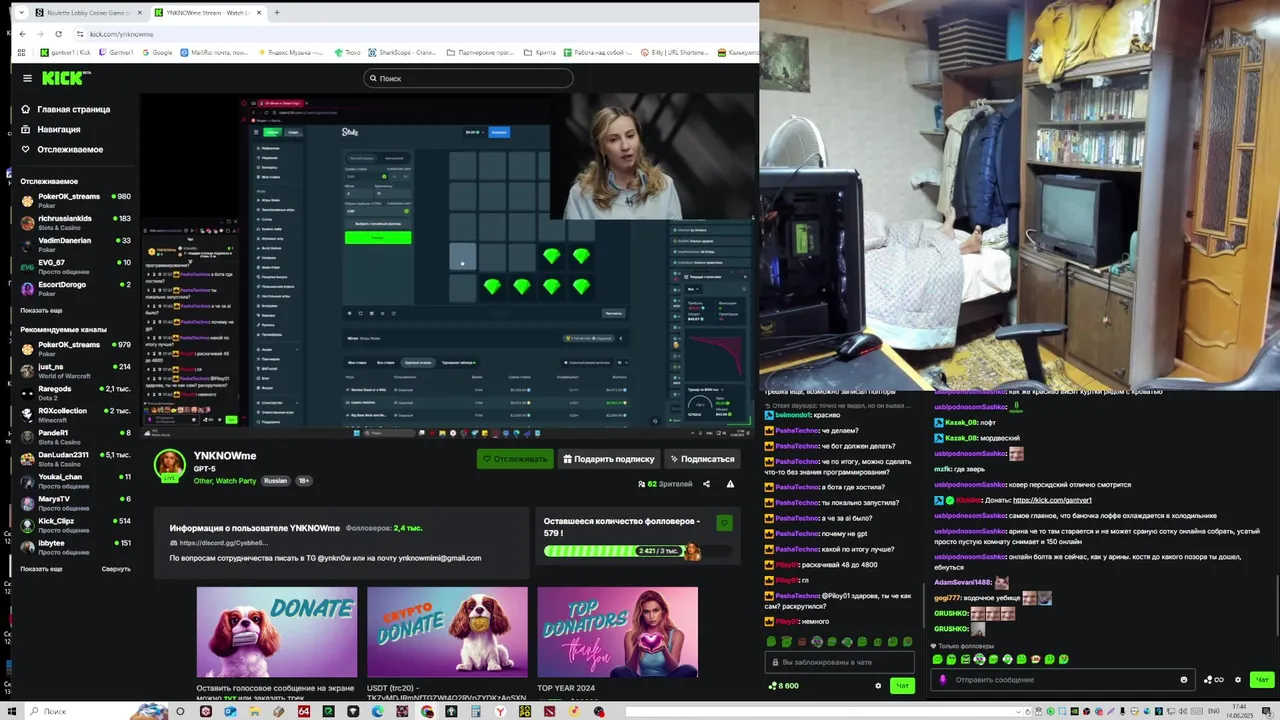Click Отправить сообщение chat input field
Image resolution: width=1280 pixels, height=720 pixels.
coord(1064,680)
